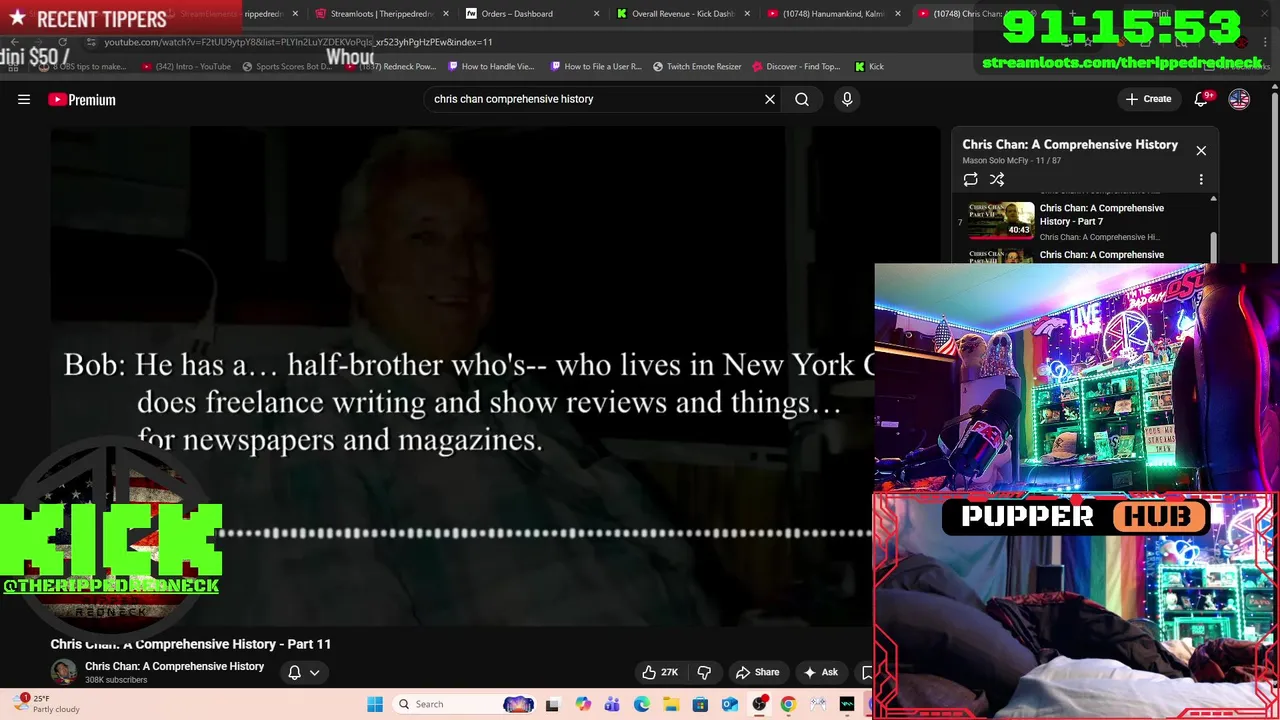Open Microsoft Teams taskbar icon
1280x720 pixels.
[x=612, y=705]
